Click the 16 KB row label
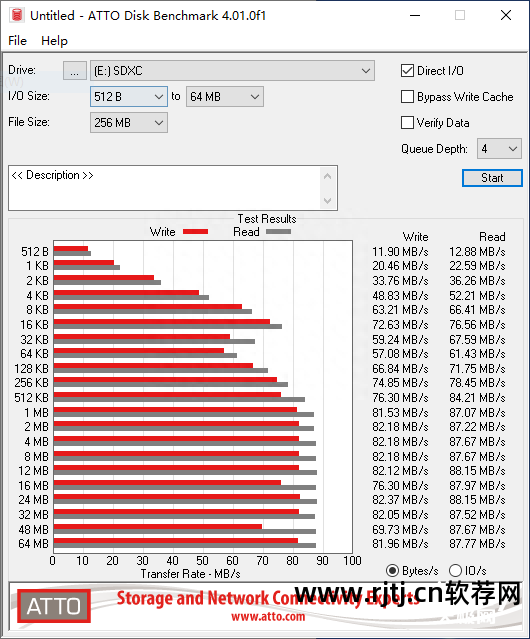Image resolution: width=530 pixels, height=639 pixels. click(34, 325)
